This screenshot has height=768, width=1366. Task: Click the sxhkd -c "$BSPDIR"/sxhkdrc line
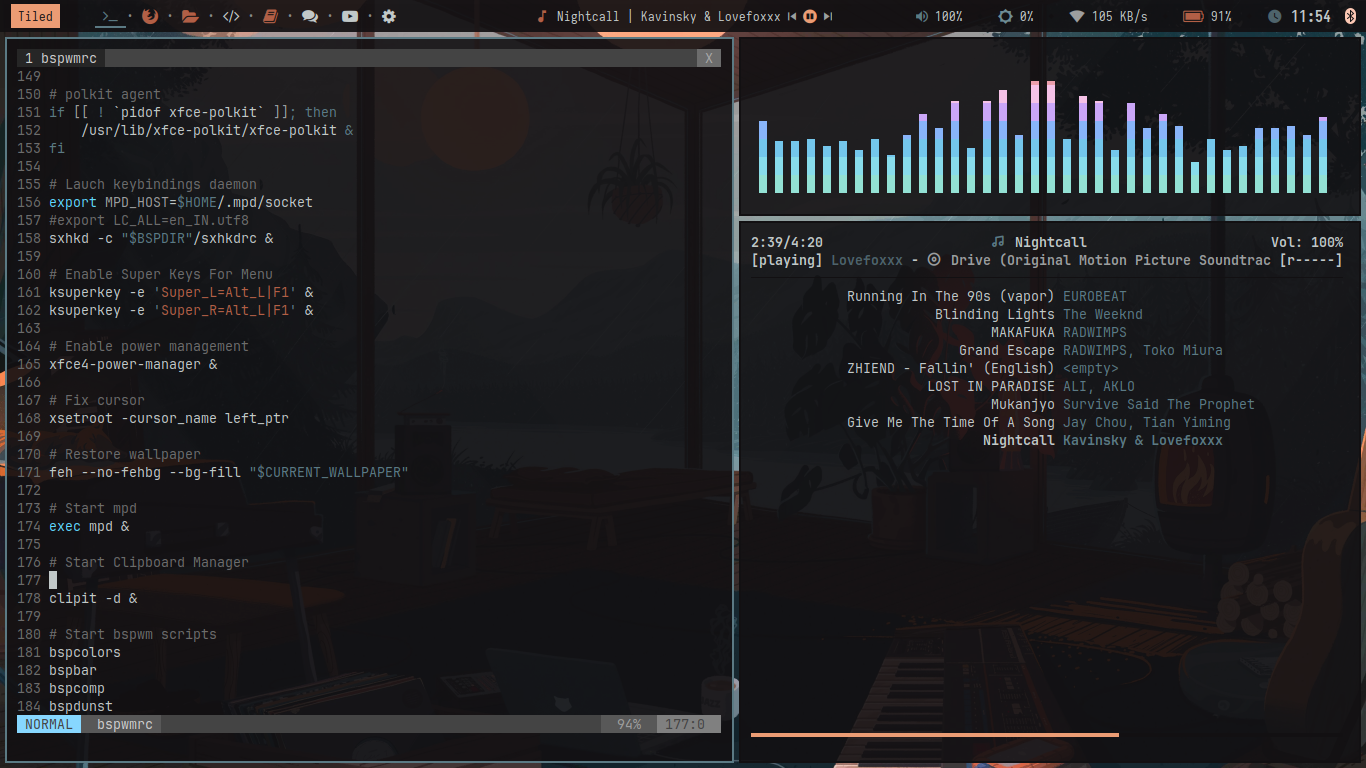click(161, 238)
